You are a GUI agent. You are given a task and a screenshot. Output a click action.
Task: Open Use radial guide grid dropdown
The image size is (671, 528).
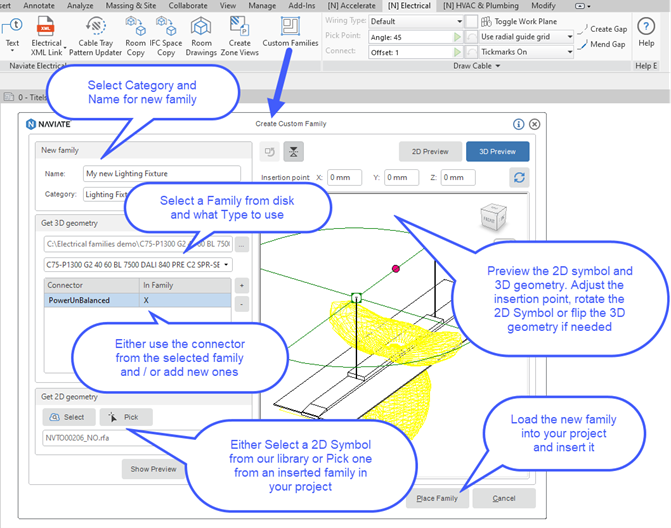pos(526,37)
